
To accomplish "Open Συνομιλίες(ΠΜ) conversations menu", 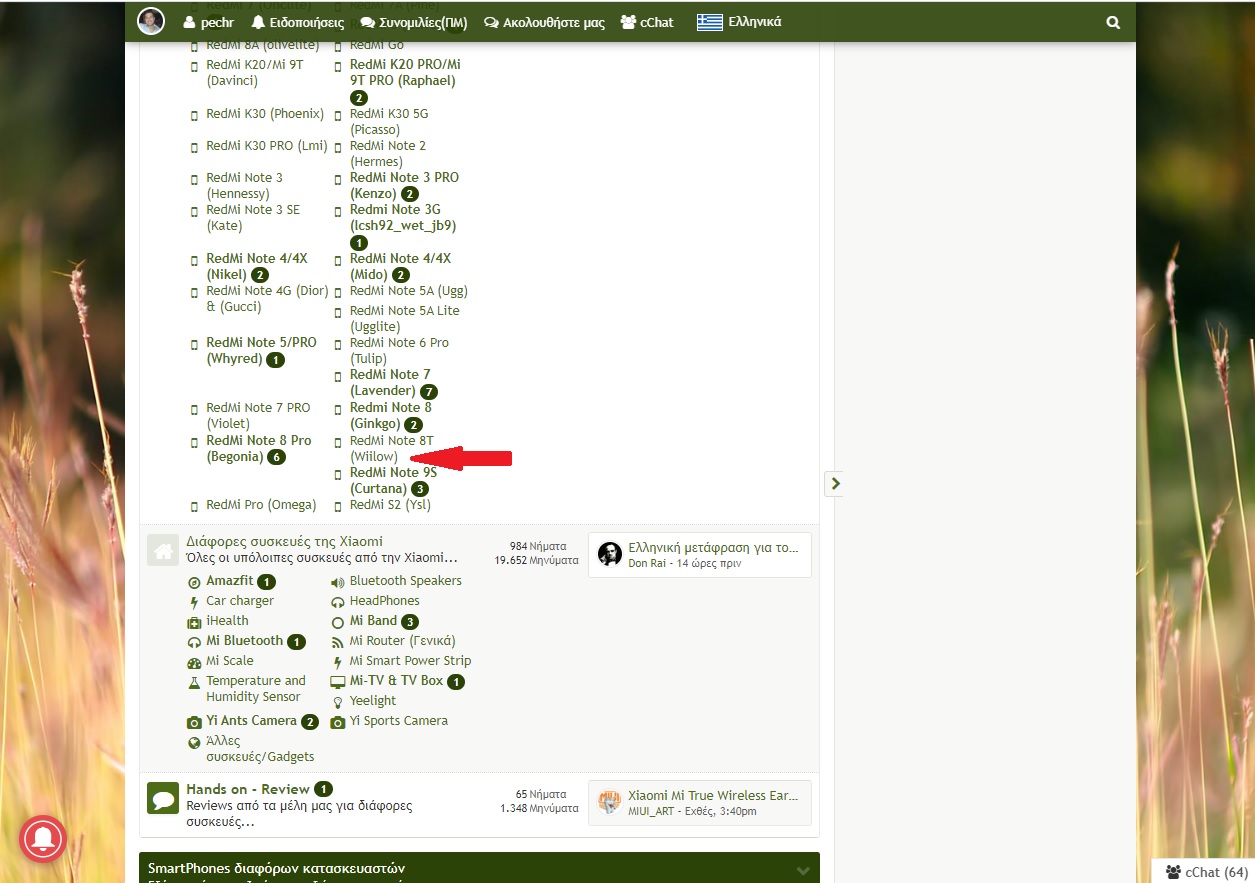I will [414, 22].
